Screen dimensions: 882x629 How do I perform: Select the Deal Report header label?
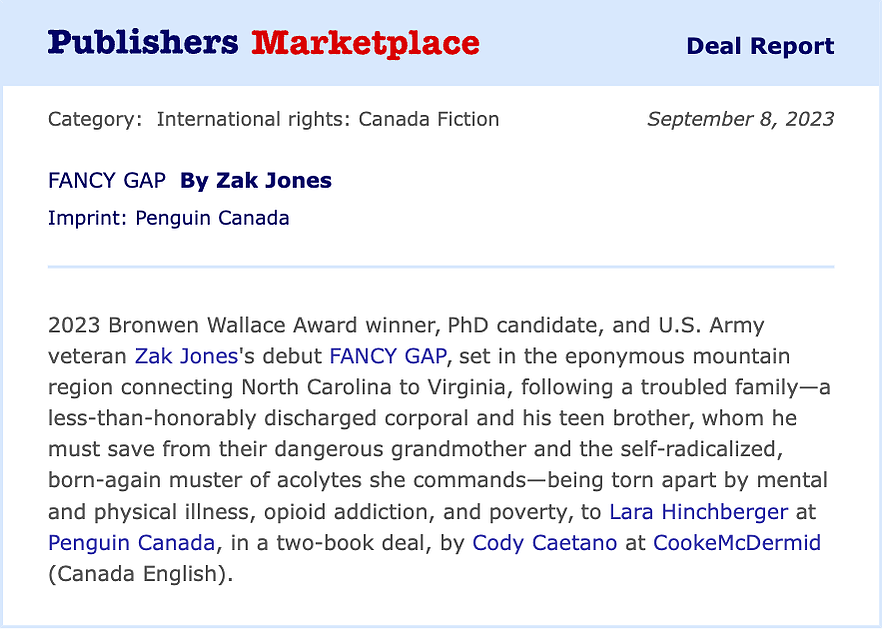tap(760, 46)
